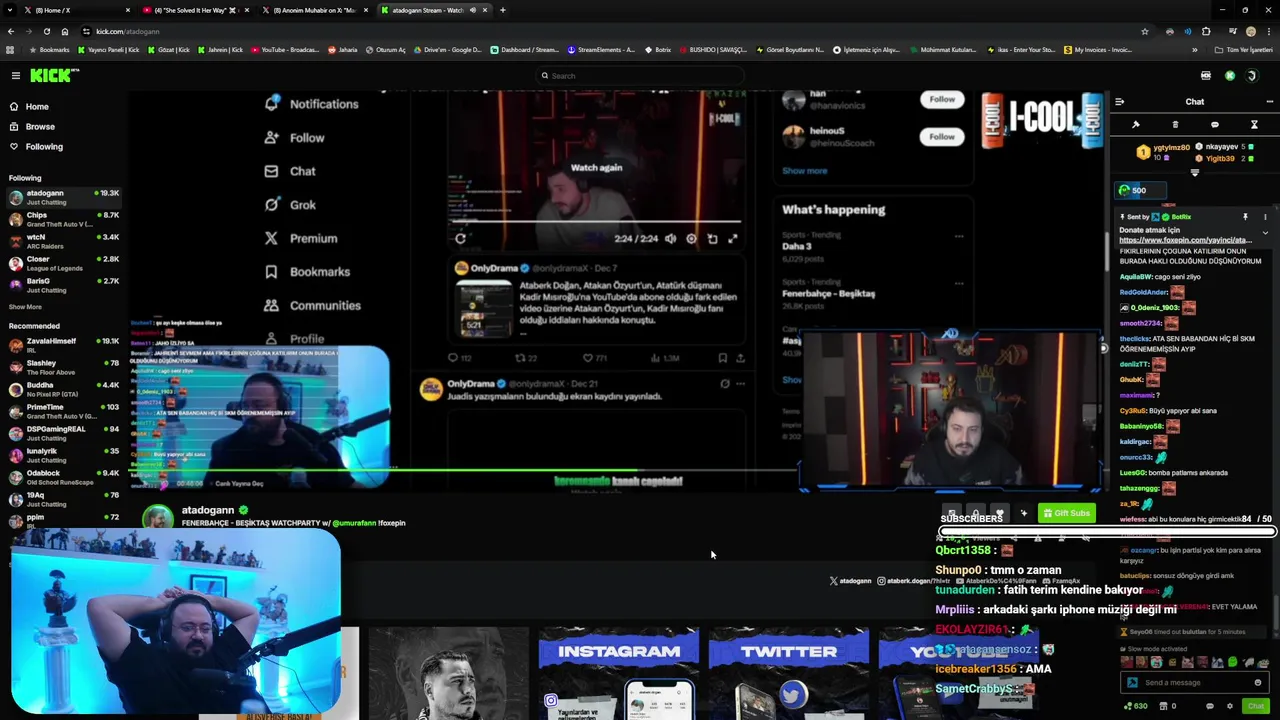1280x720 pixels.
Task: Click the hourglass icon in chat toolbar
Action: (1254, 125)
